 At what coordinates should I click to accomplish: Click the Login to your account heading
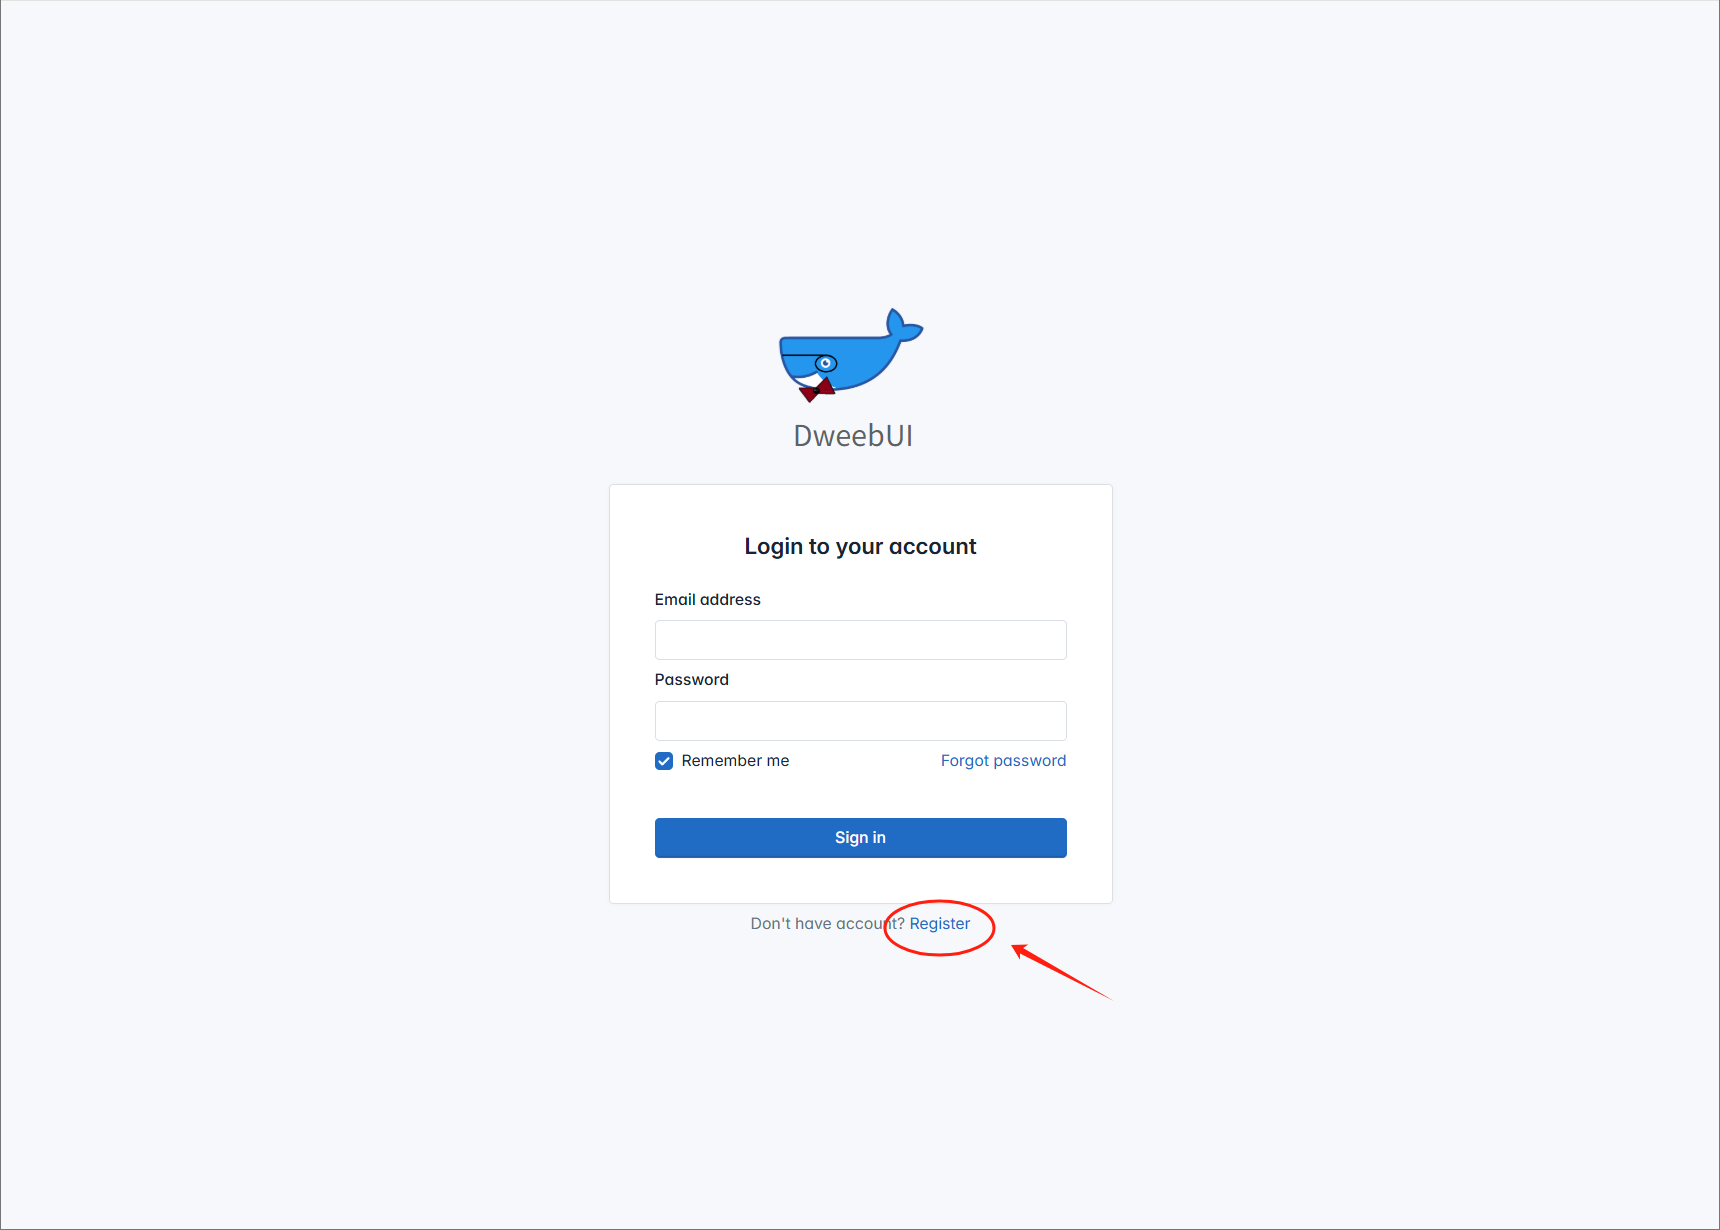click(x=860, y=547)
